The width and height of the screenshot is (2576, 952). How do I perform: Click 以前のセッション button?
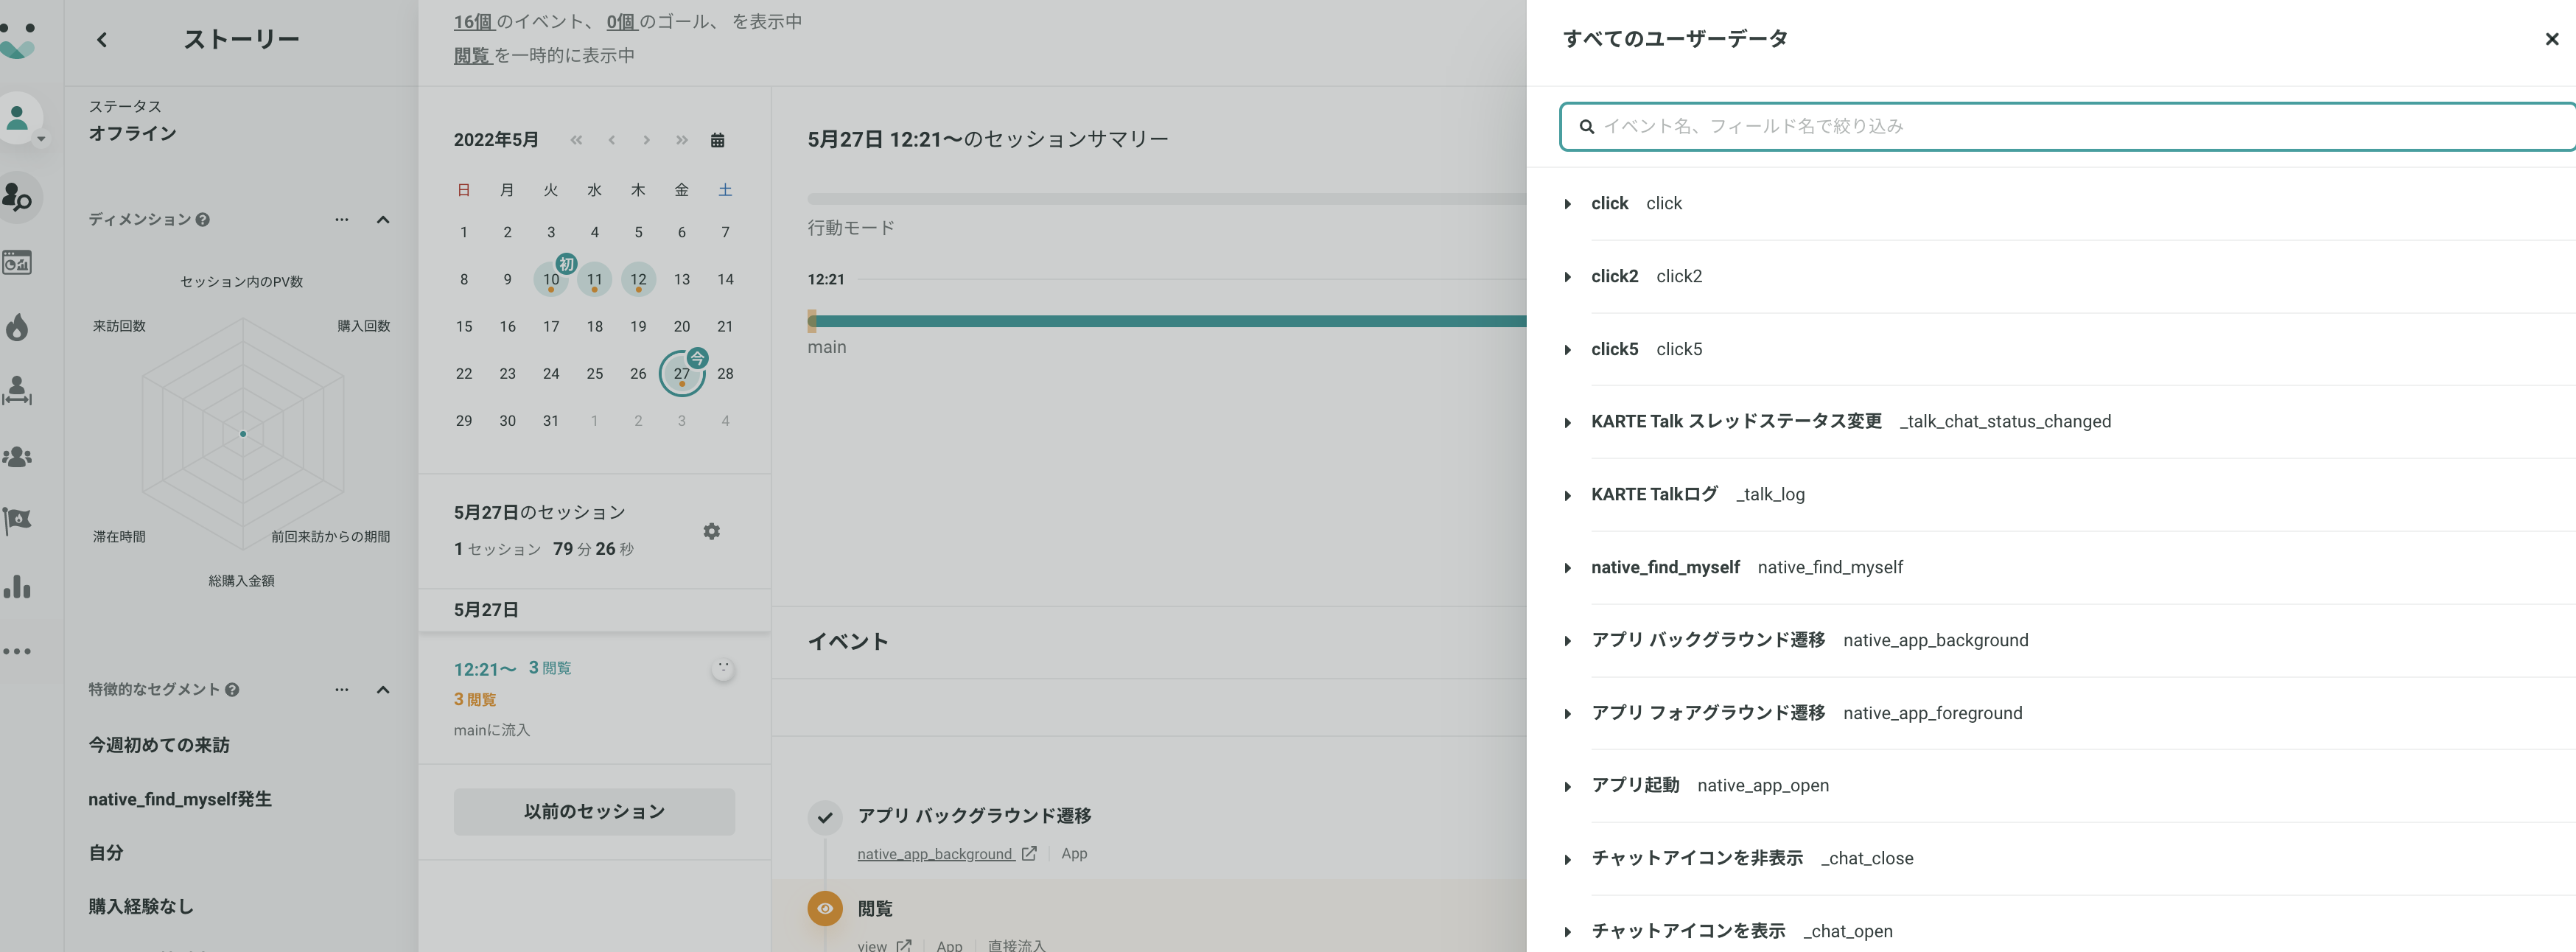tap(594, 811)
